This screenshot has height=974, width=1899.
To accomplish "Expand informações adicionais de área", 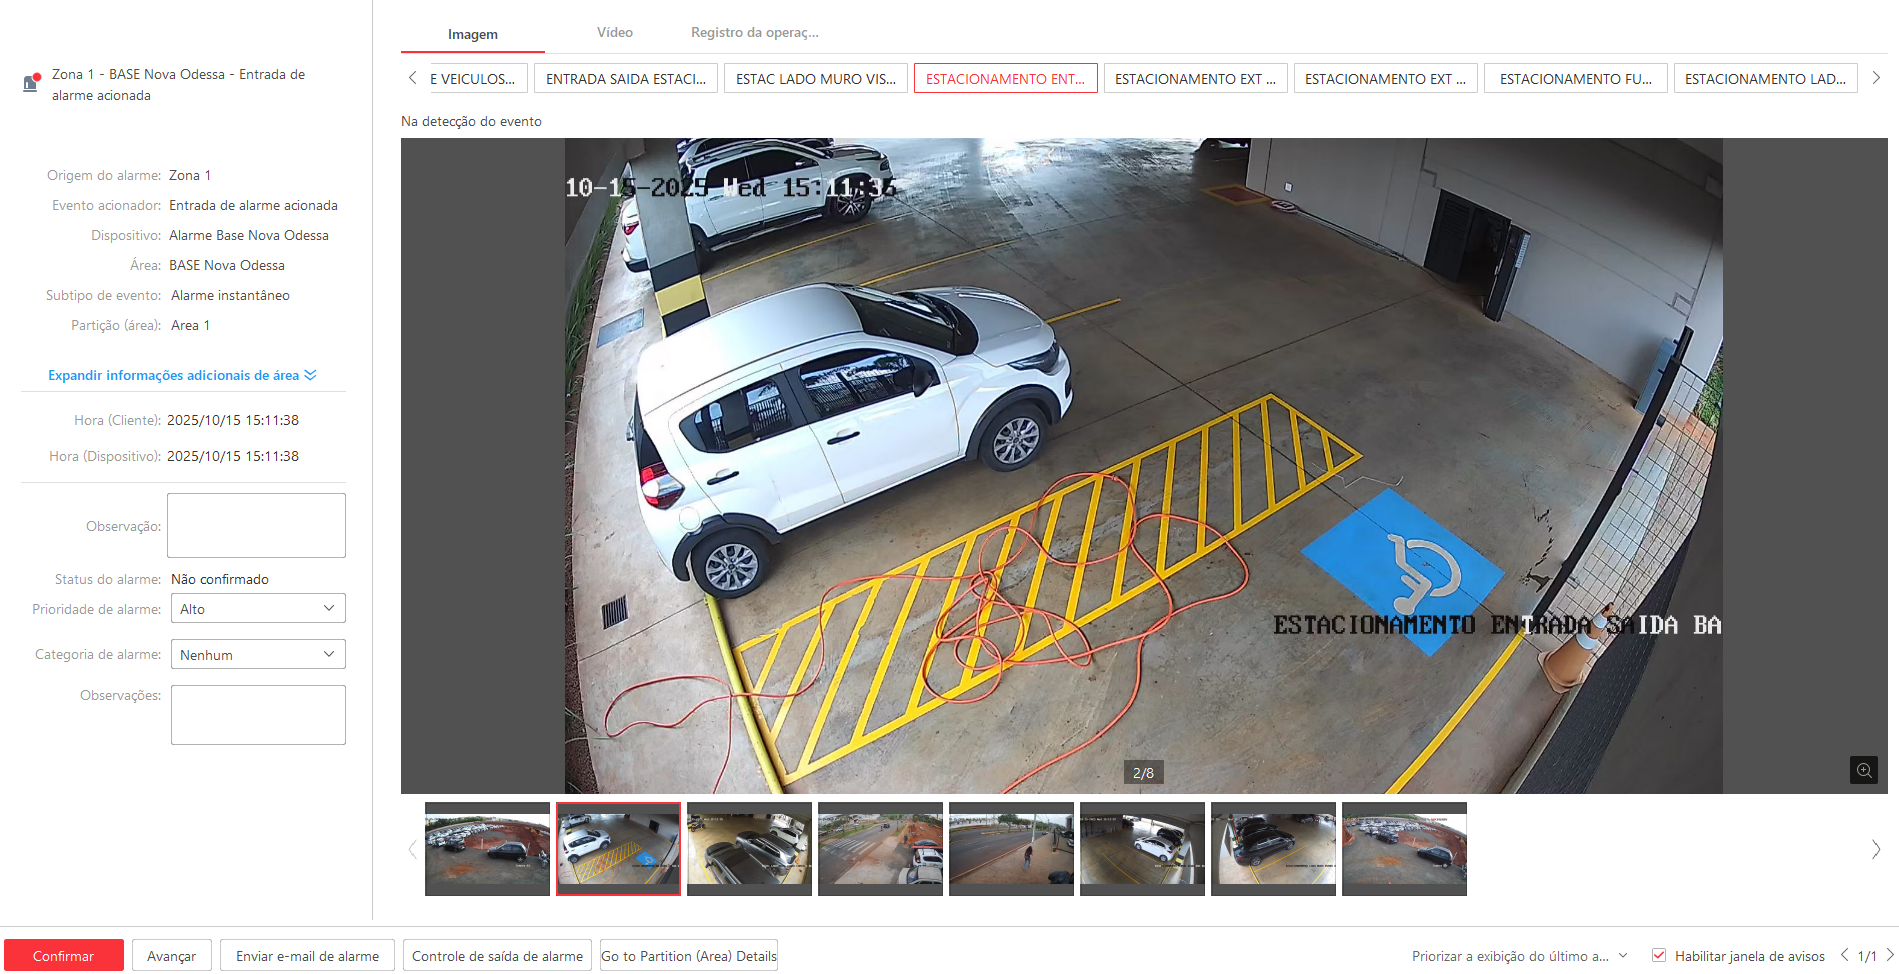I will click(182, 375).
